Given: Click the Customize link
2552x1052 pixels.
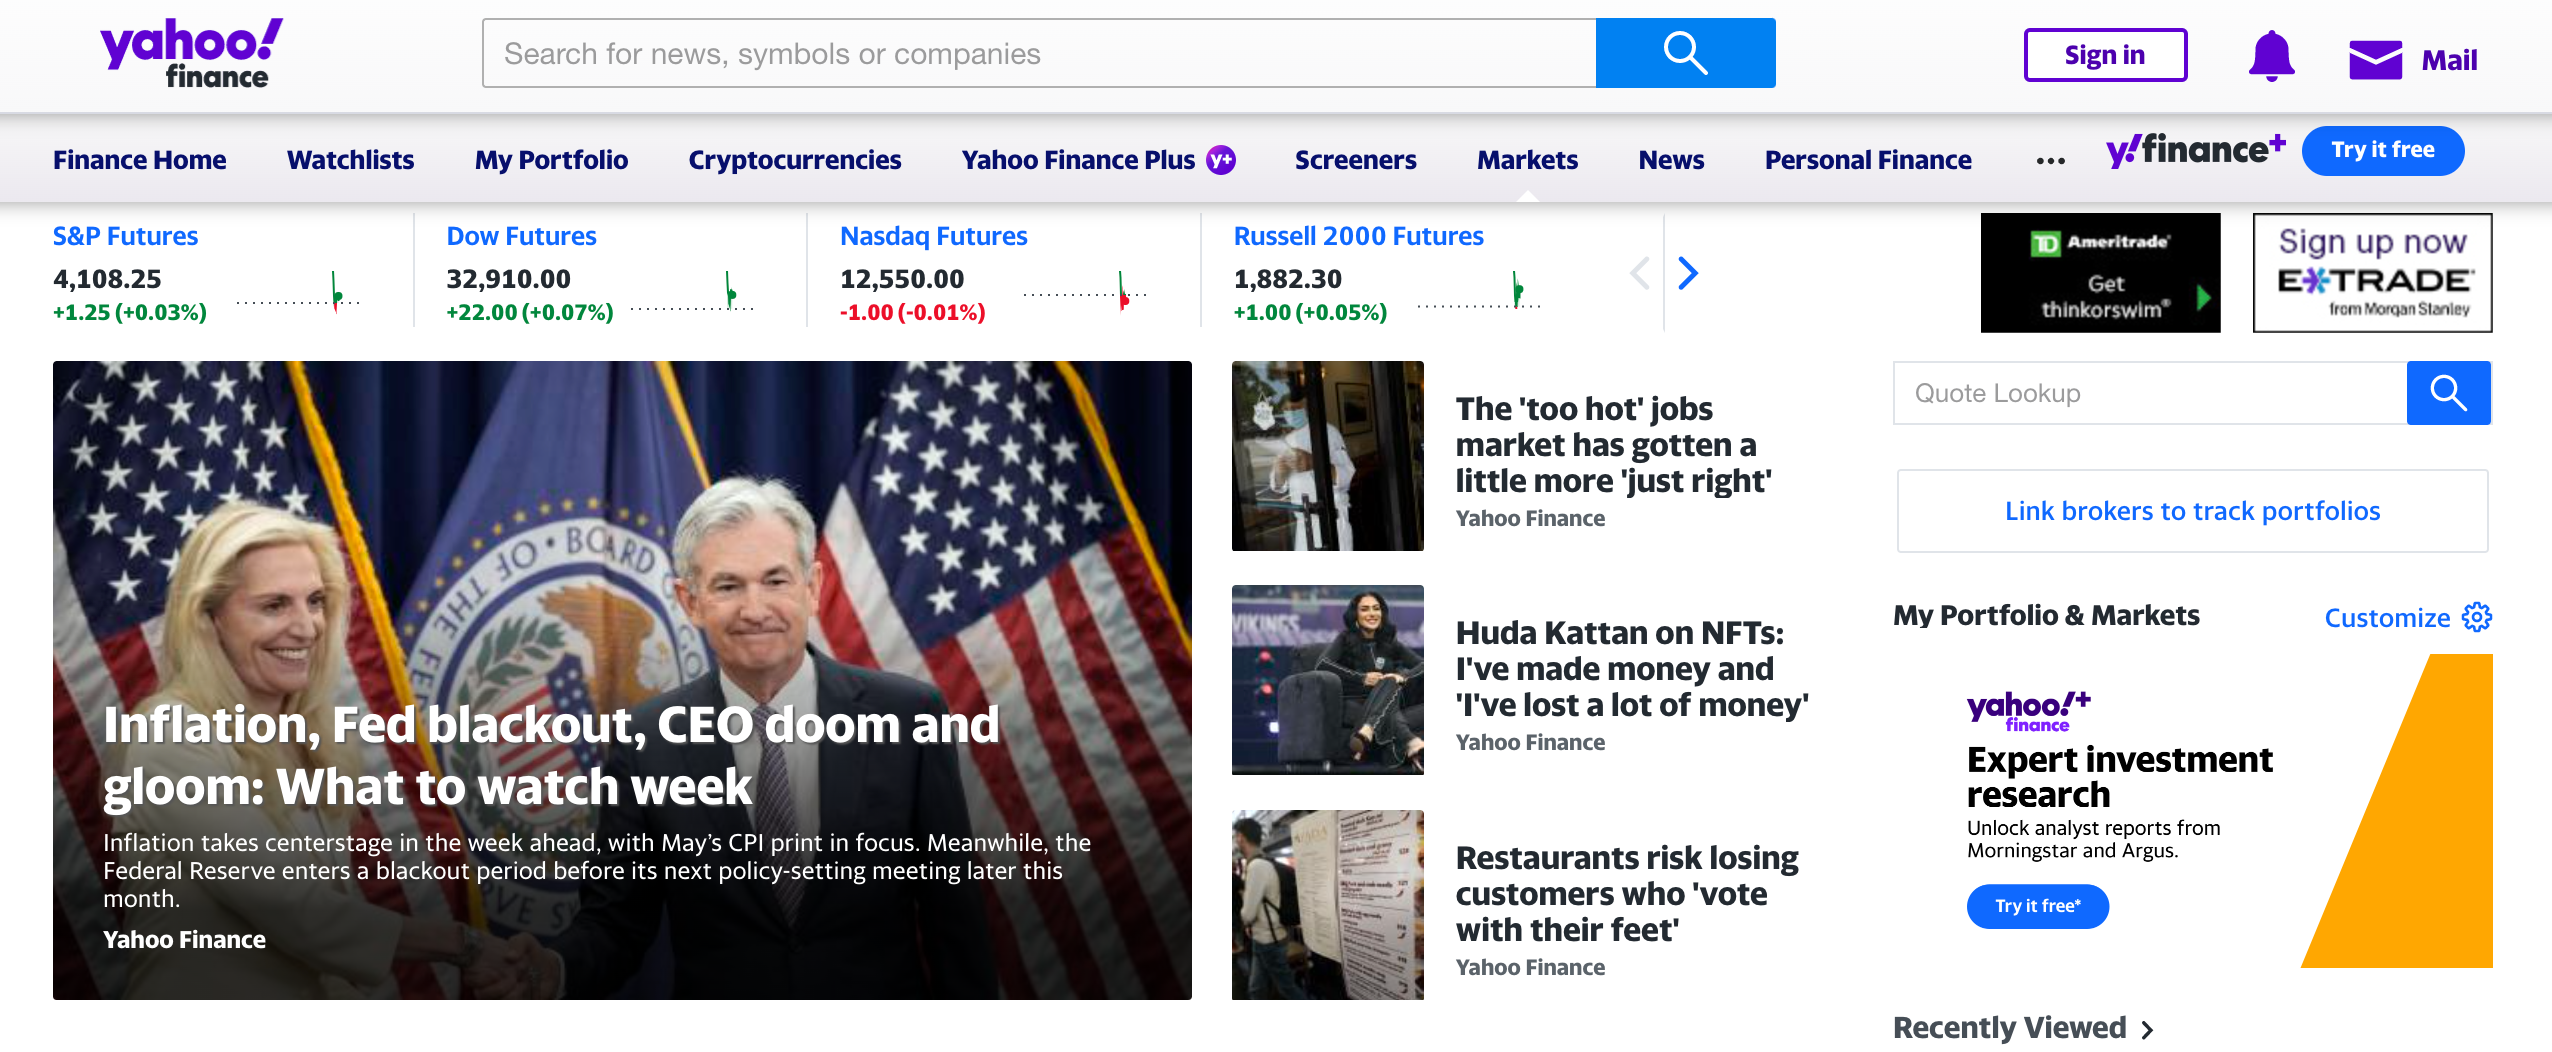Looking at the screenshot, I should click(2387, 618).
